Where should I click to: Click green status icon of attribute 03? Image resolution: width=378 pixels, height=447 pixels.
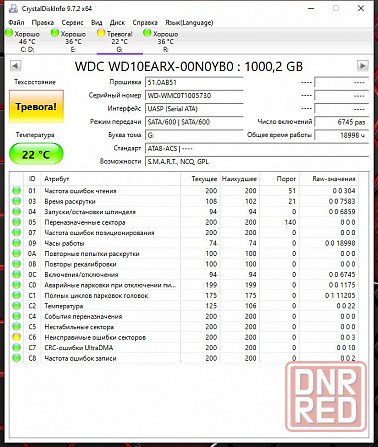[x=16, y=201]
